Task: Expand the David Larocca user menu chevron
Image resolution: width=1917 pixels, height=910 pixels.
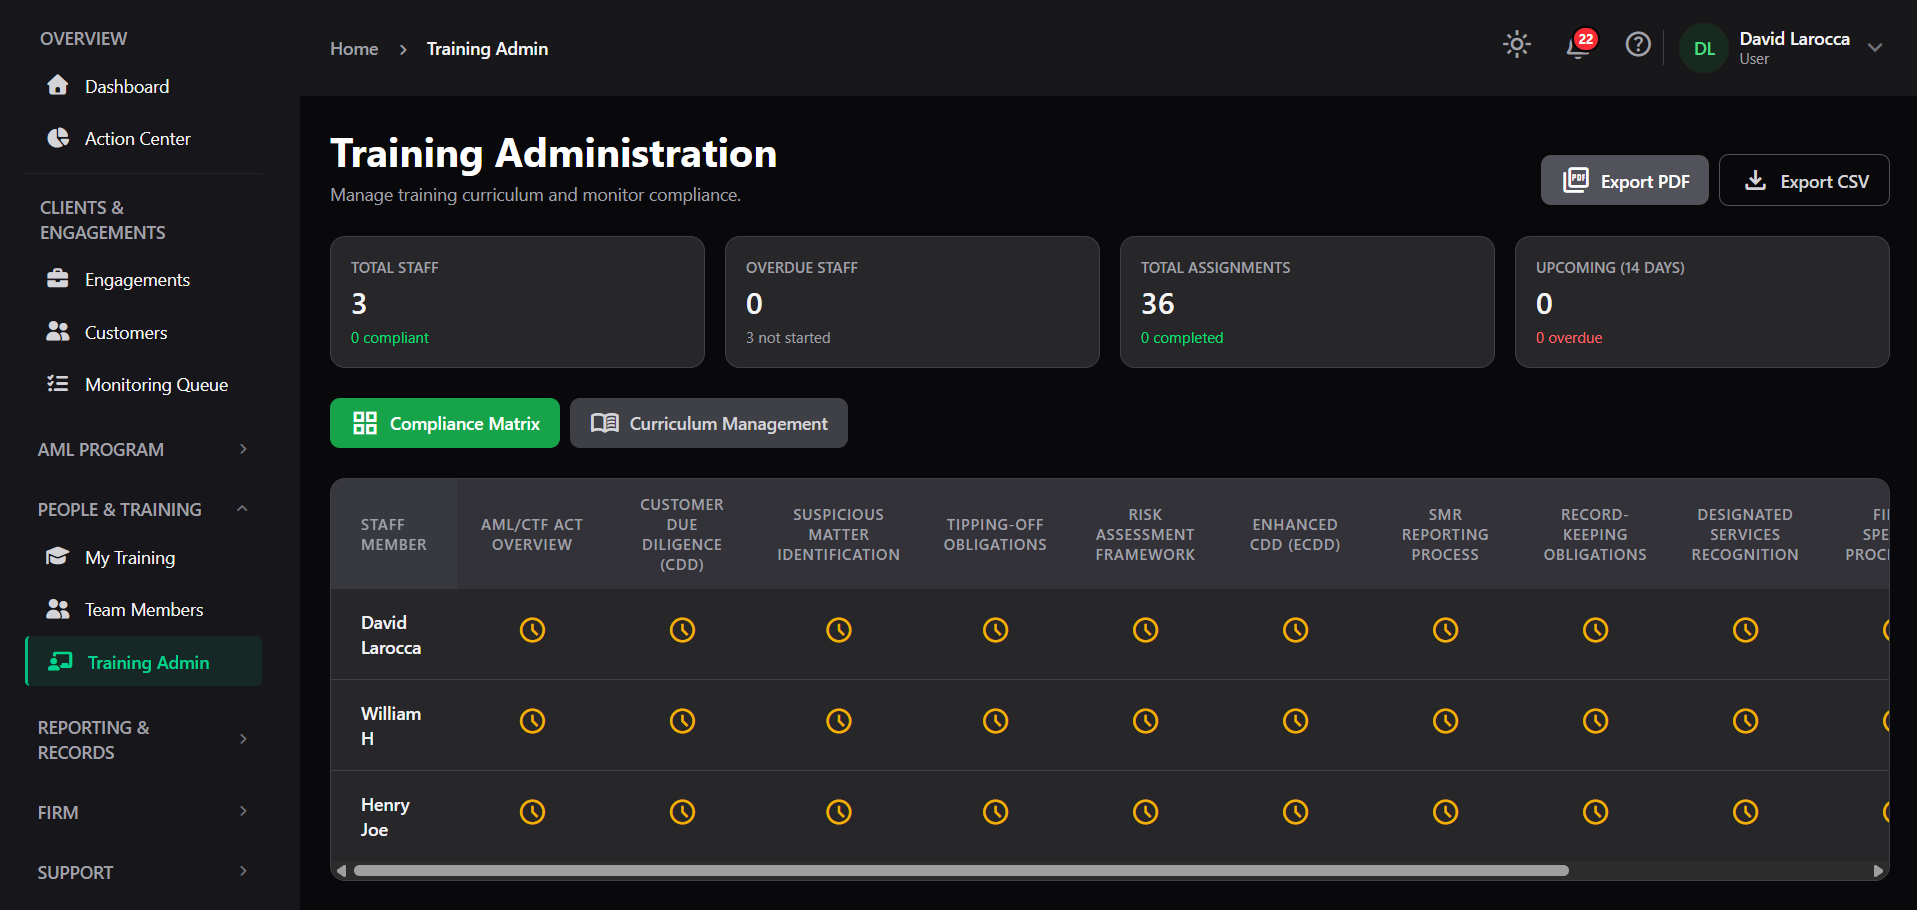Action: pos(1875,47)
